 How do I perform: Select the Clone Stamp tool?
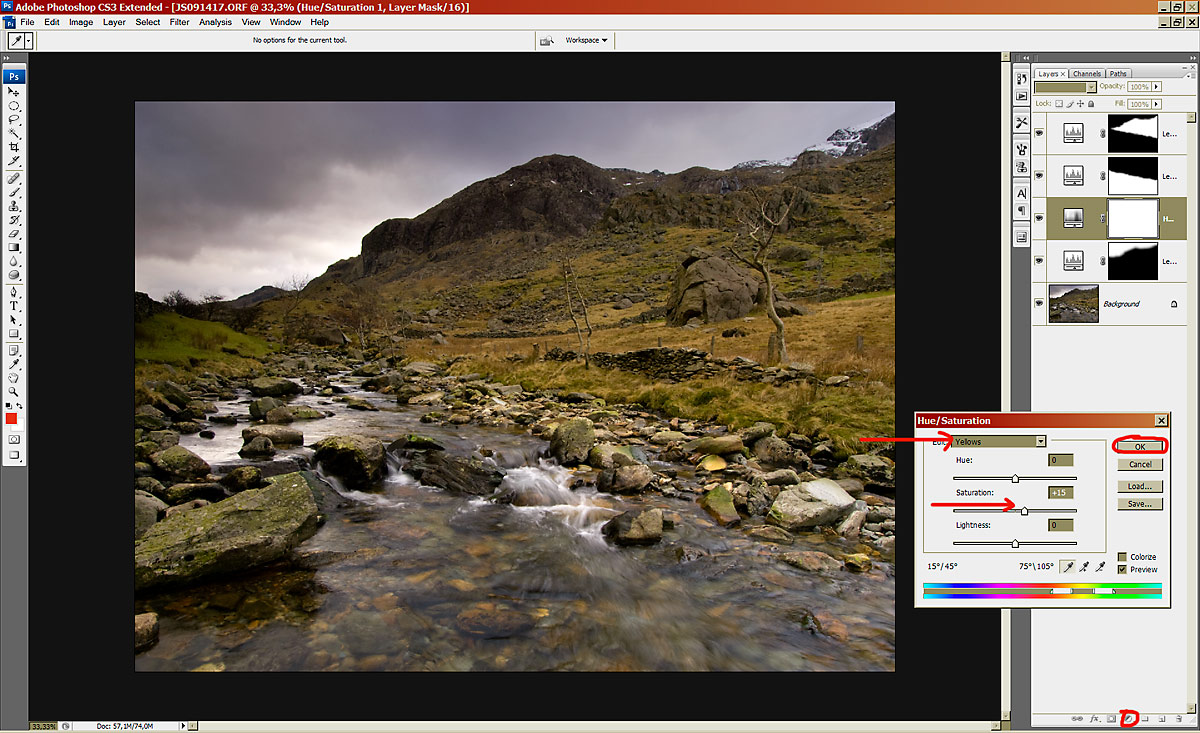(14, 205)
